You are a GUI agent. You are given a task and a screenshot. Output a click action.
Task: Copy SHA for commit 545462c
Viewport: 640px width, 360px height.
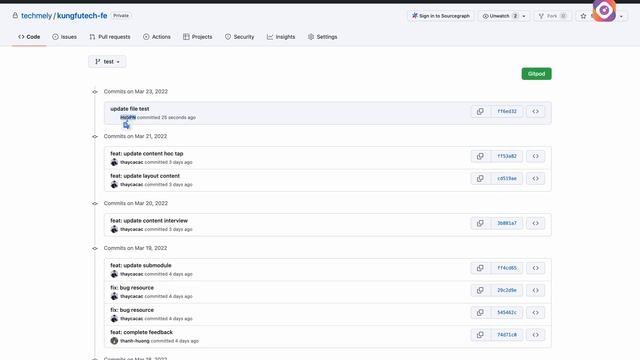[480, 313]
